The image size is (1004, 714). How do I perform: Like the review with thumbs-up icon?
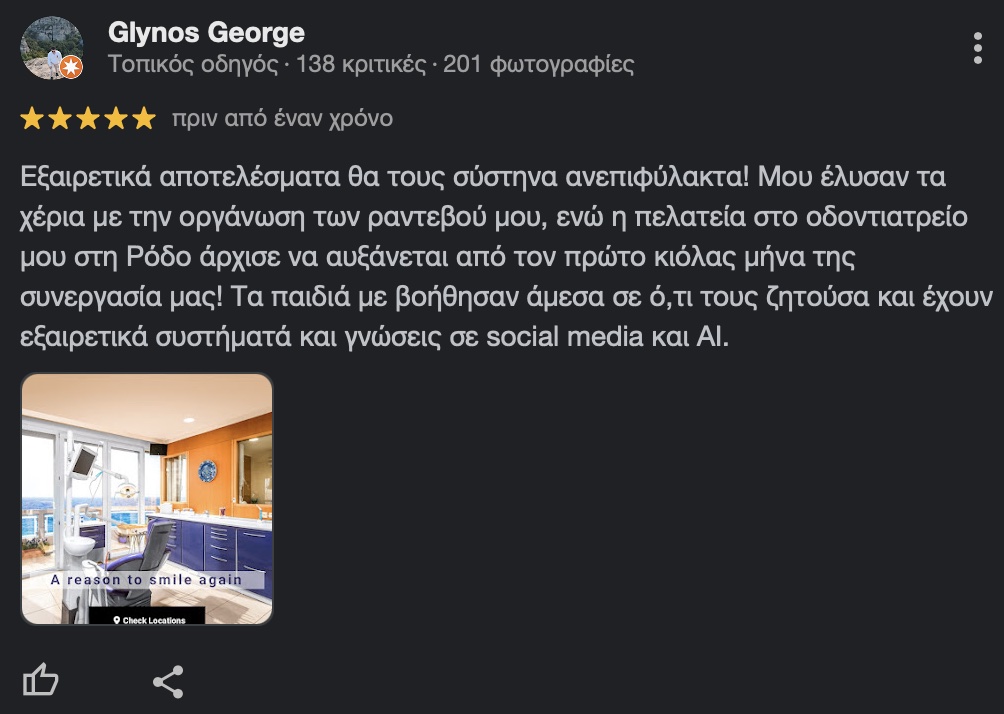(x=40, y=680)
